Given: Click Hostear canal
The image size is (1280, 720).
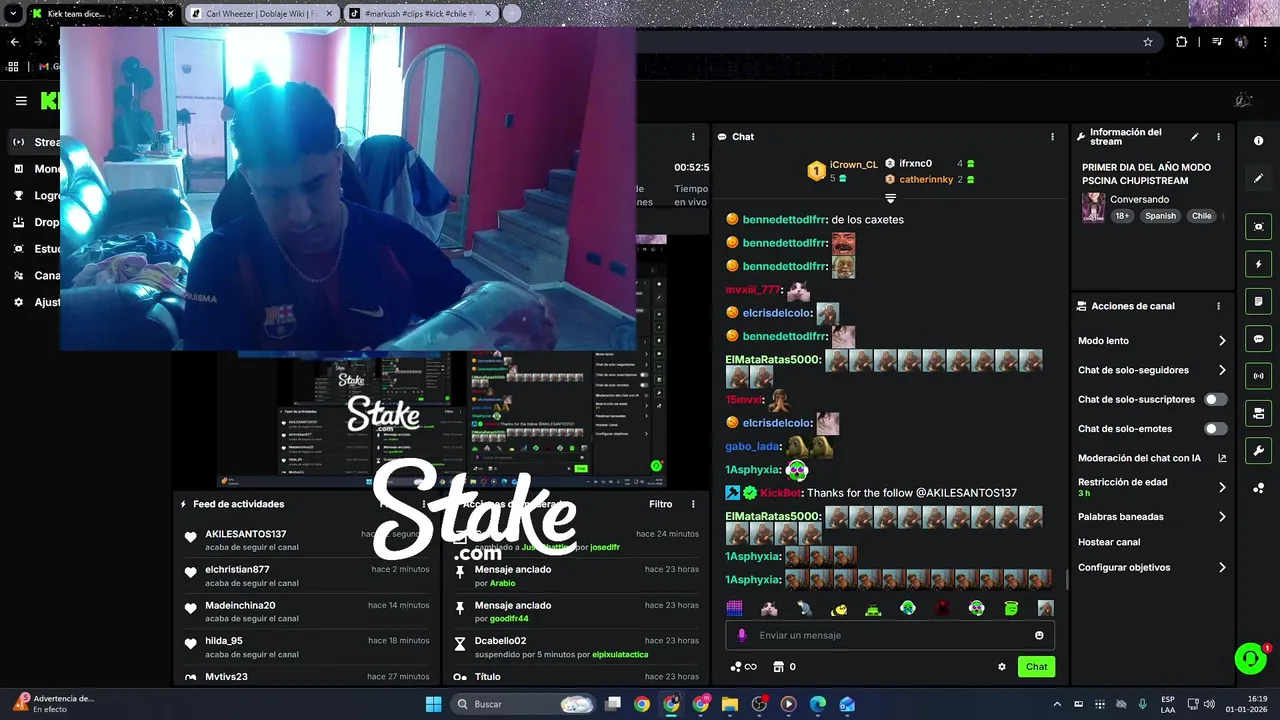Looking at the screenshot, I should tap(1109, 542).
